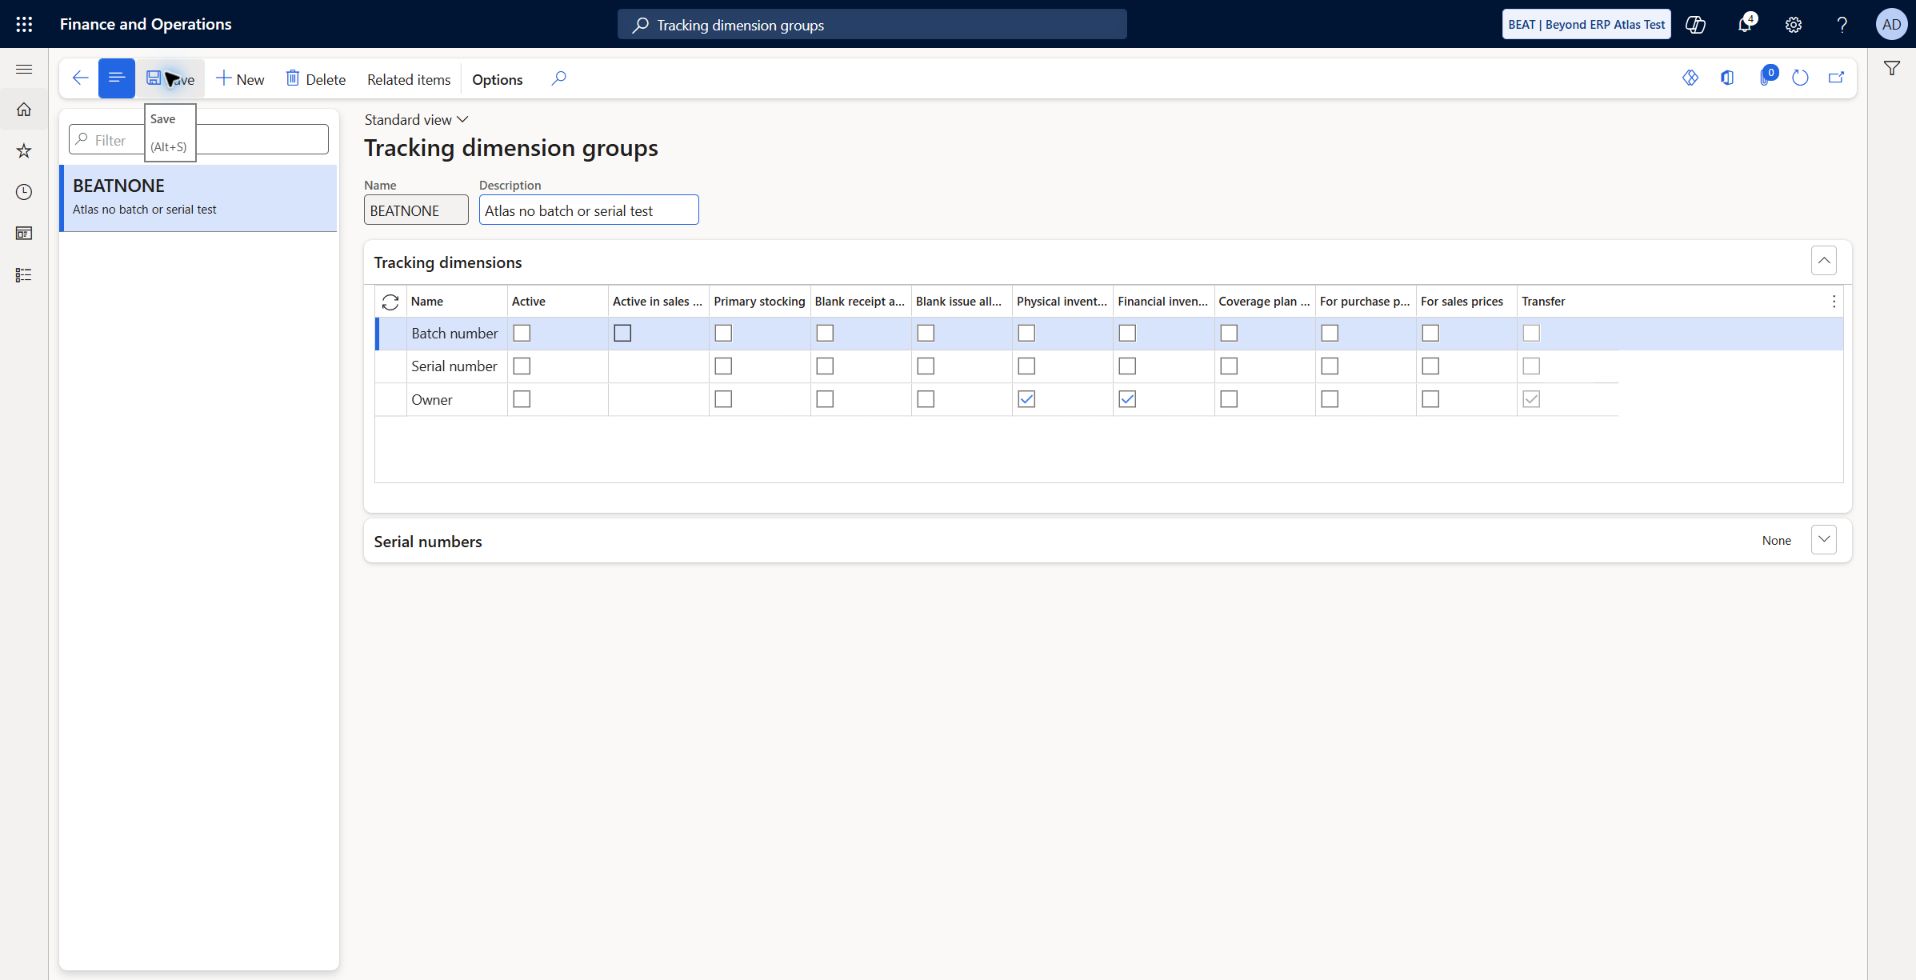This screenshot has height=980, width=1916.
Task: Sort by Primary stocking column header
Action: (x=759, y=301)
